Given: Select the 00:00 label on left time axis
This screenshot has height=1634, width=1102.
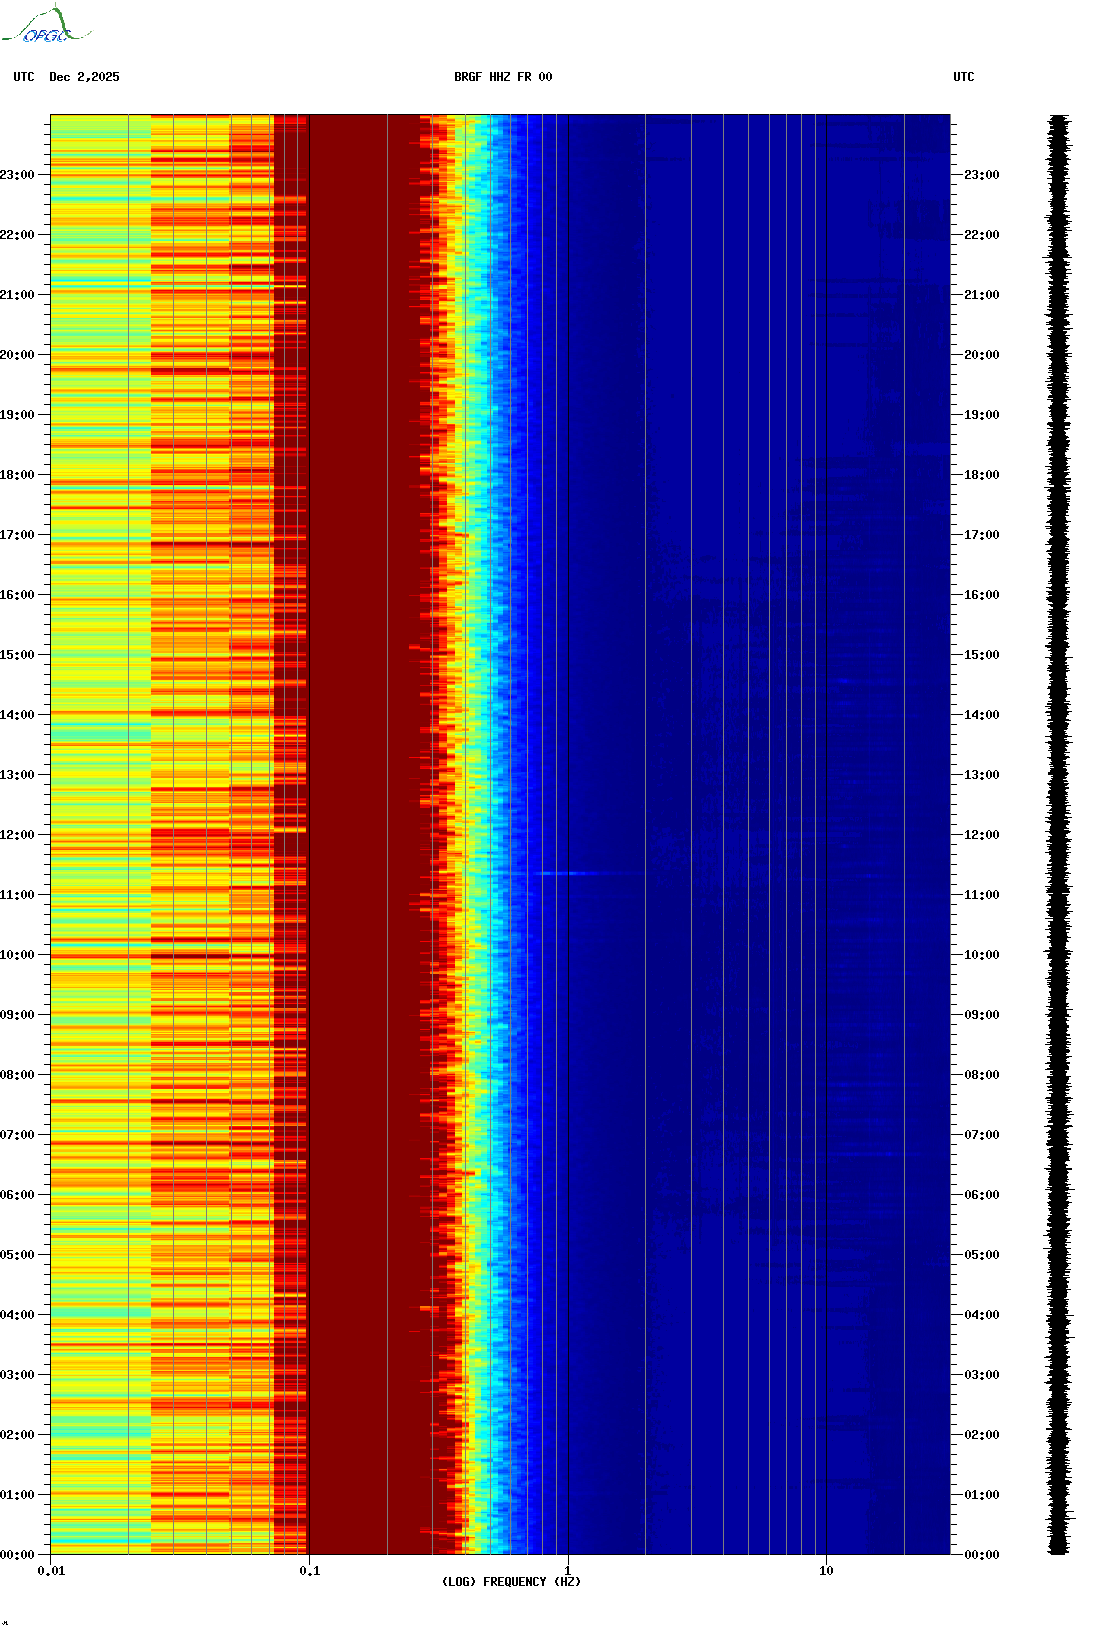Looking at the screenshot, I should coord(17,1555).
